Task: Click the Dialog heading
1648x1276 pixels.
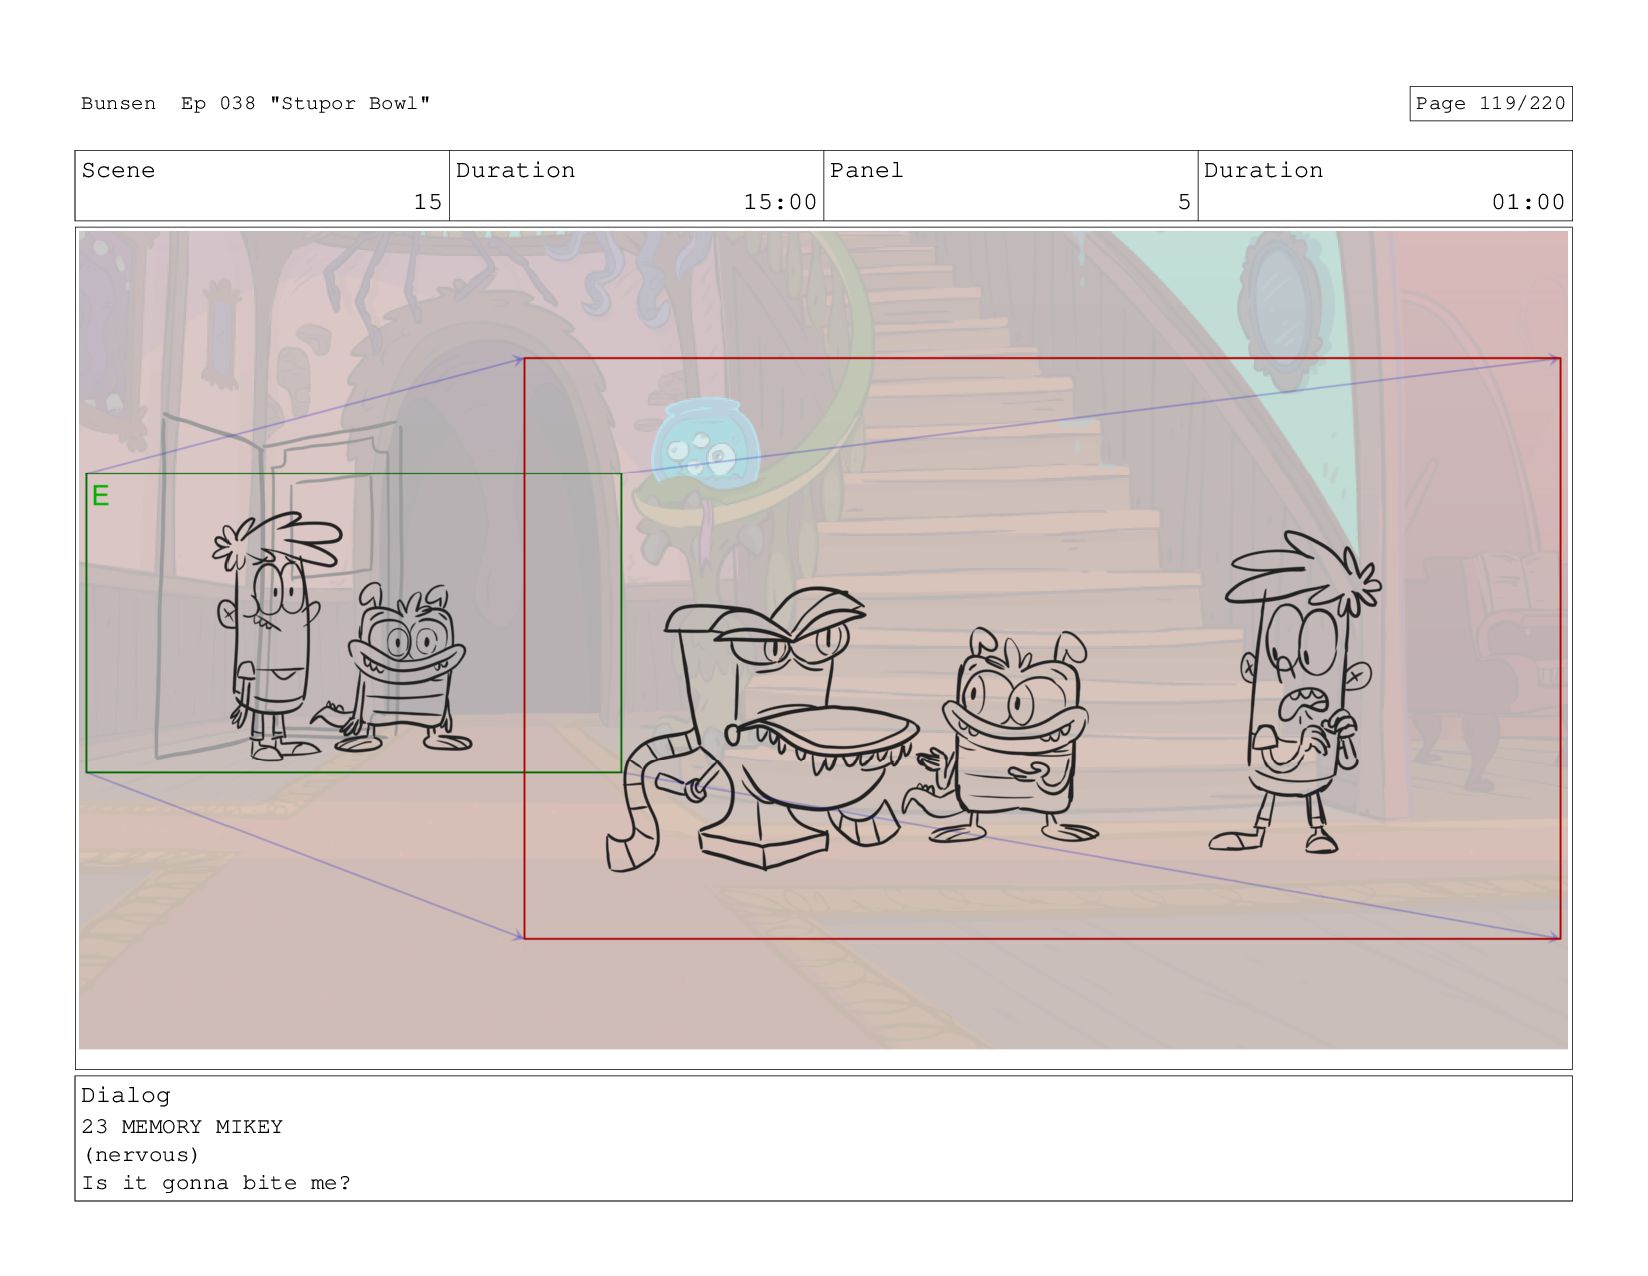Action: tap(126, 1096)
